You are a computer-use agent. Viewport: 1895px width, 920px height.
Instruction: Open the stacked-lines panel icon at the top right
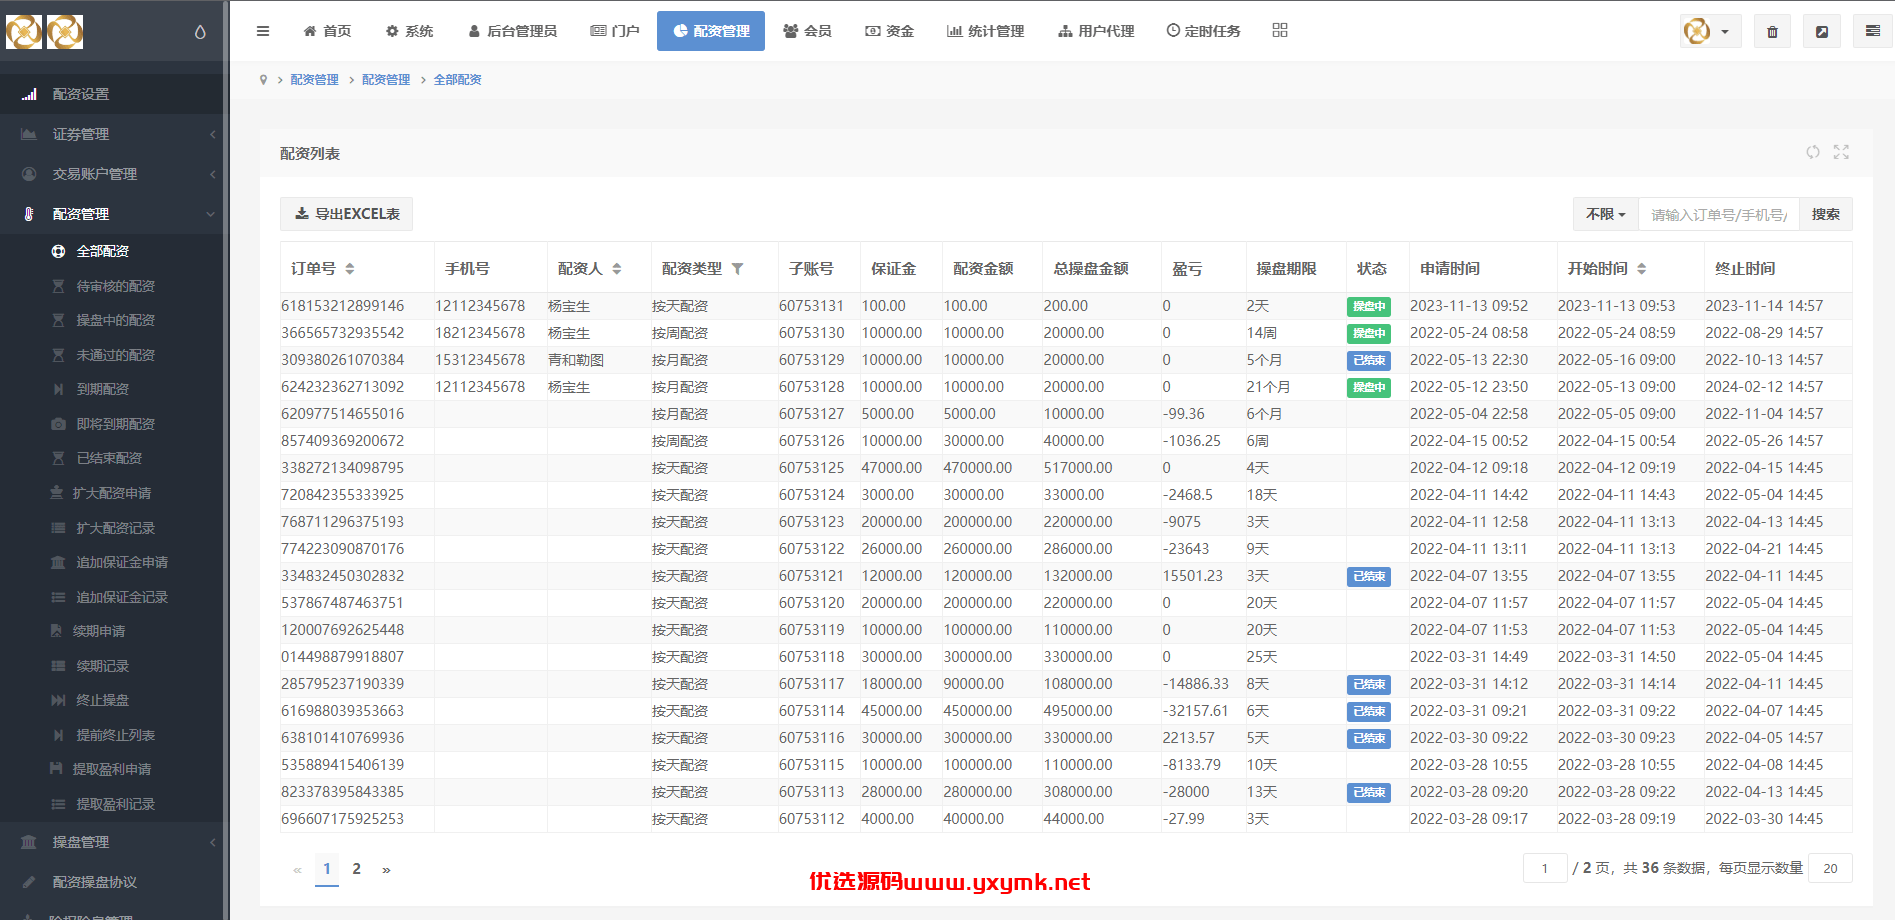[1873, 32]
